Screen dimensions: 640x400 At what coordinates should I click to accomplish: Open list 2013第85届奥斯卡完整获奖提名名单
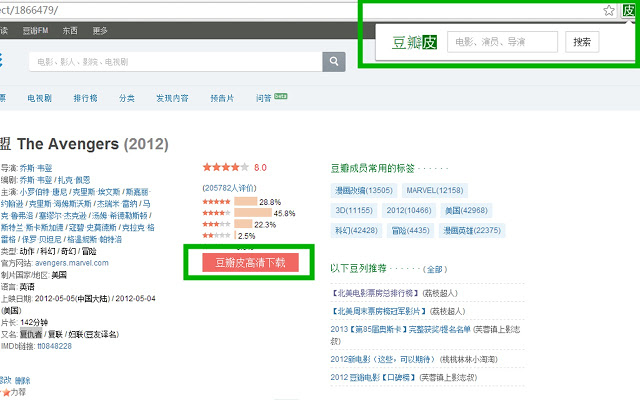click(400, 329)
